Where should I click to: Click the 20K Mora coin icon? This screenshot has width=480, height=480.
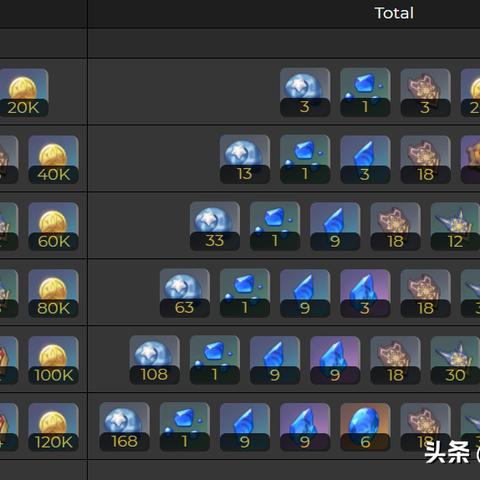(23, 93)
